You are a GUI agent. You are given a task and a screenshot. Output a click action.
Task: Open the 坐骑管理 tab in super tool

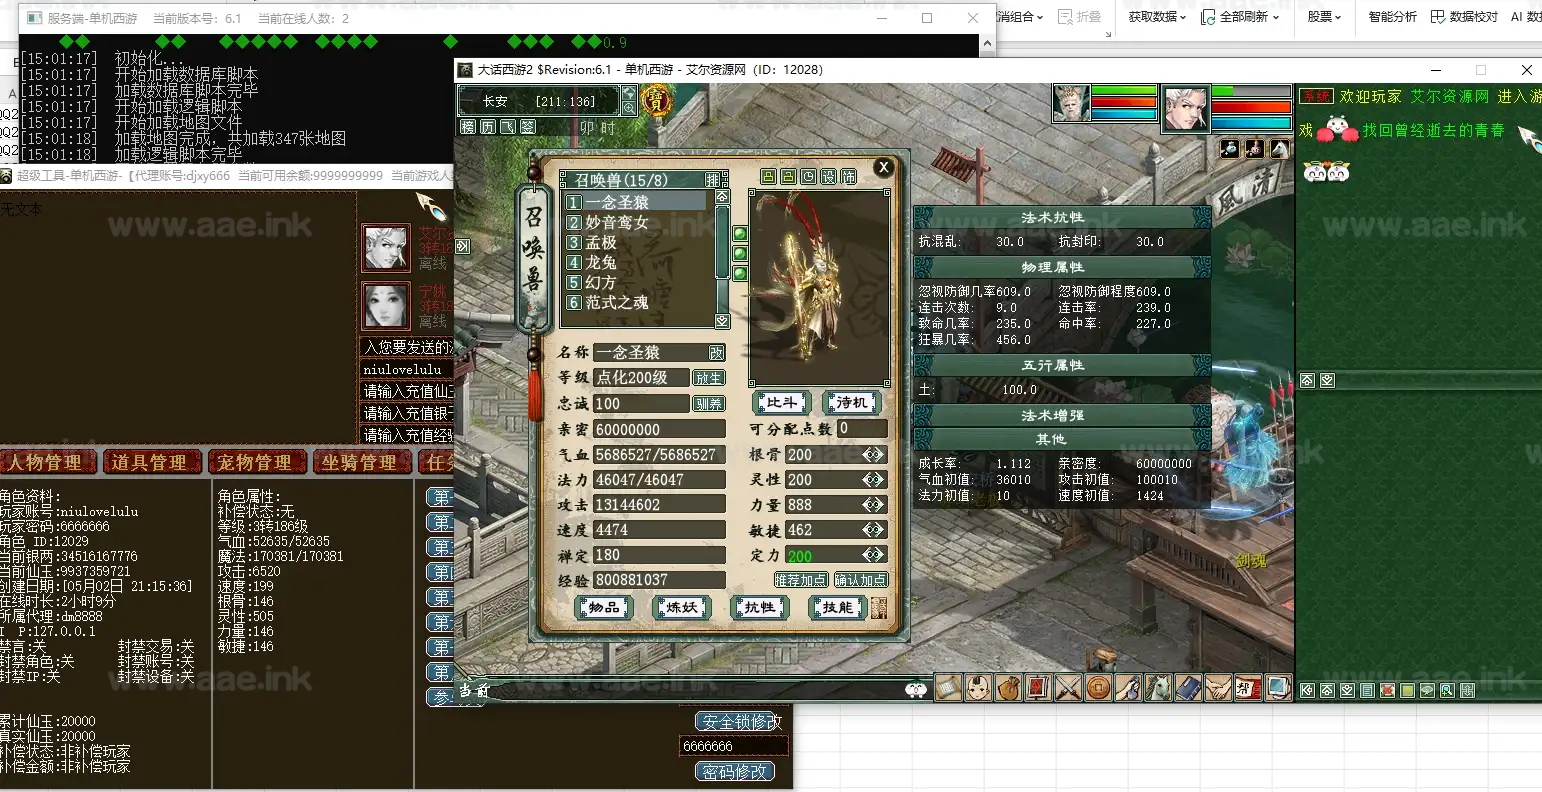pyautogui.click(x=361, y=462)
